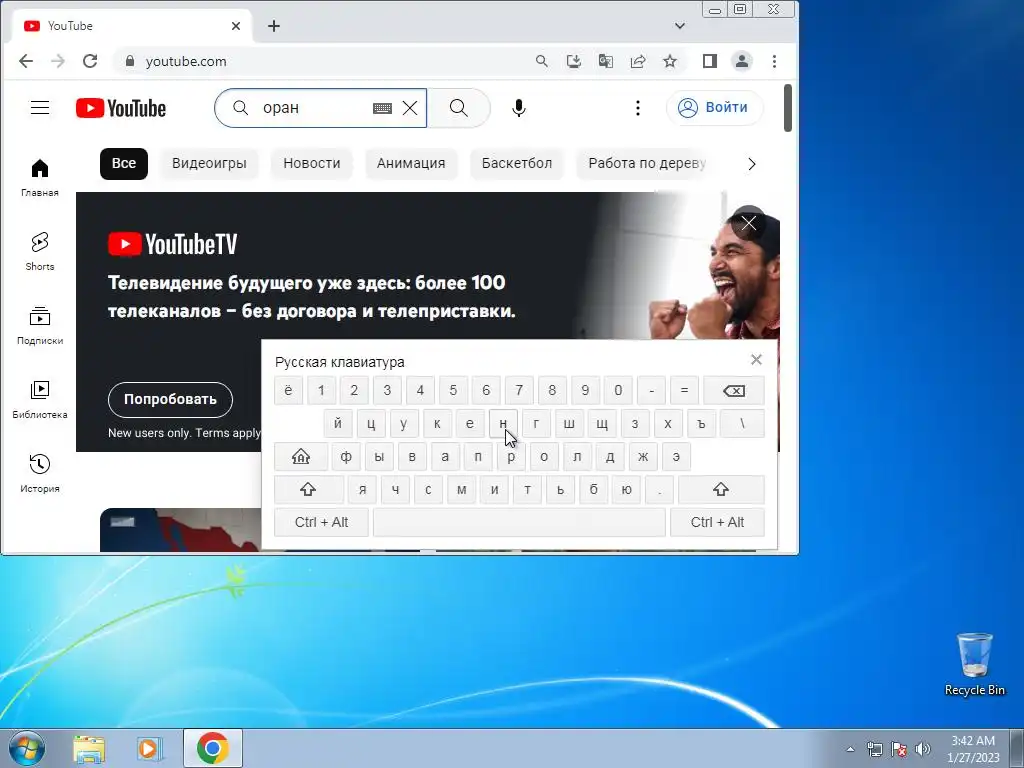1024x768 pixels.
Task: Toggle the left shift key on virtual keyboard
Action: [x=308, y=489]
